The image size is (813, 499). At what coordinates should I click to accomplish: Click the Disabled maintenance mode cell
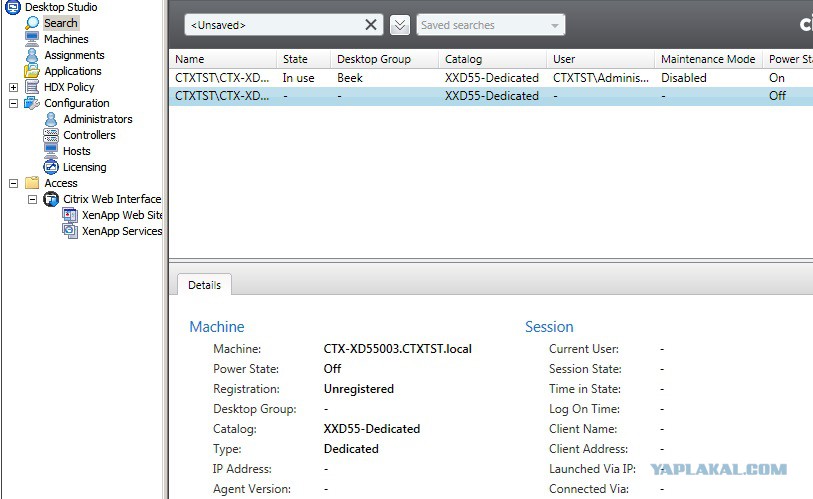pos(683,78)
